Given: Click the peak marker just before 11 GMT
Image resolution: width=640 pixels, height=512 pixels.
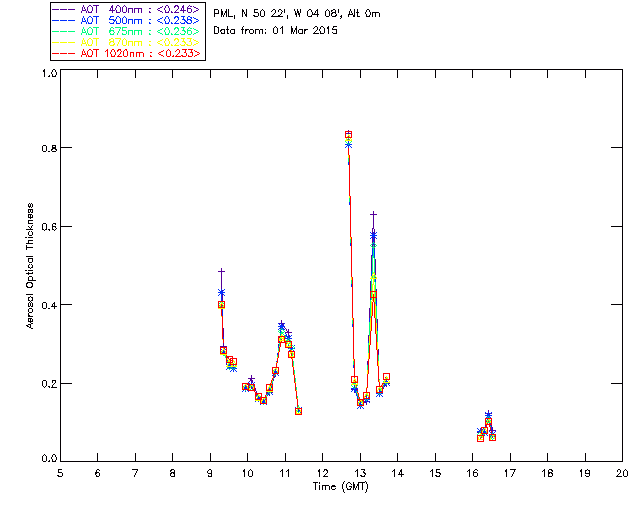Looking at the screenshot, I should tap(282, 326).
